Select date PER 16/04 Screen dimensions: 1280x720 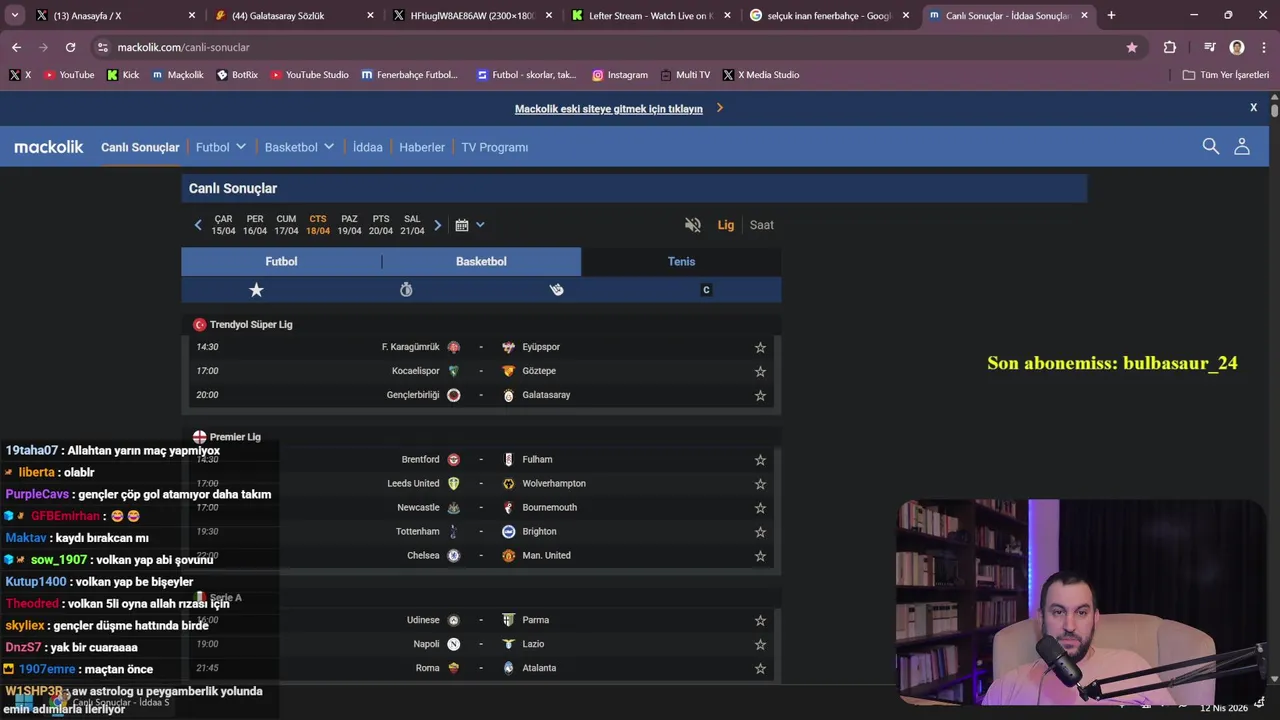255,225
